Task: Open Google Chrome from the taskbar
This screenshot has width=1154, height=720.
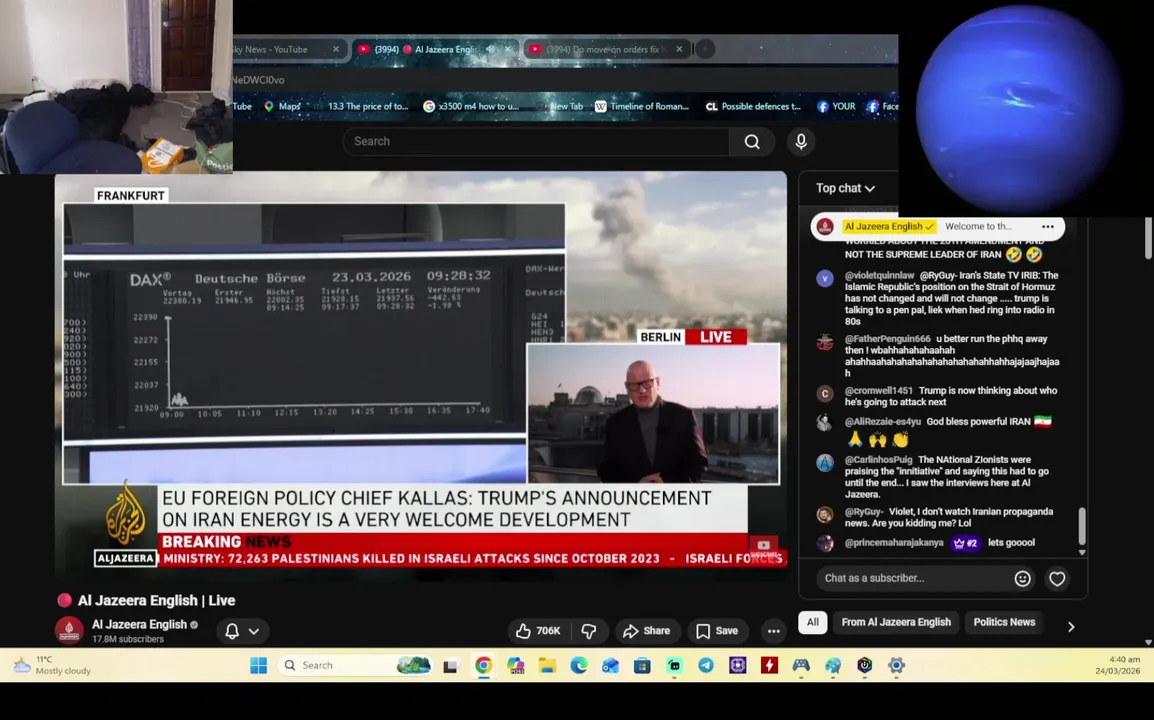Action: pos(483,666)
